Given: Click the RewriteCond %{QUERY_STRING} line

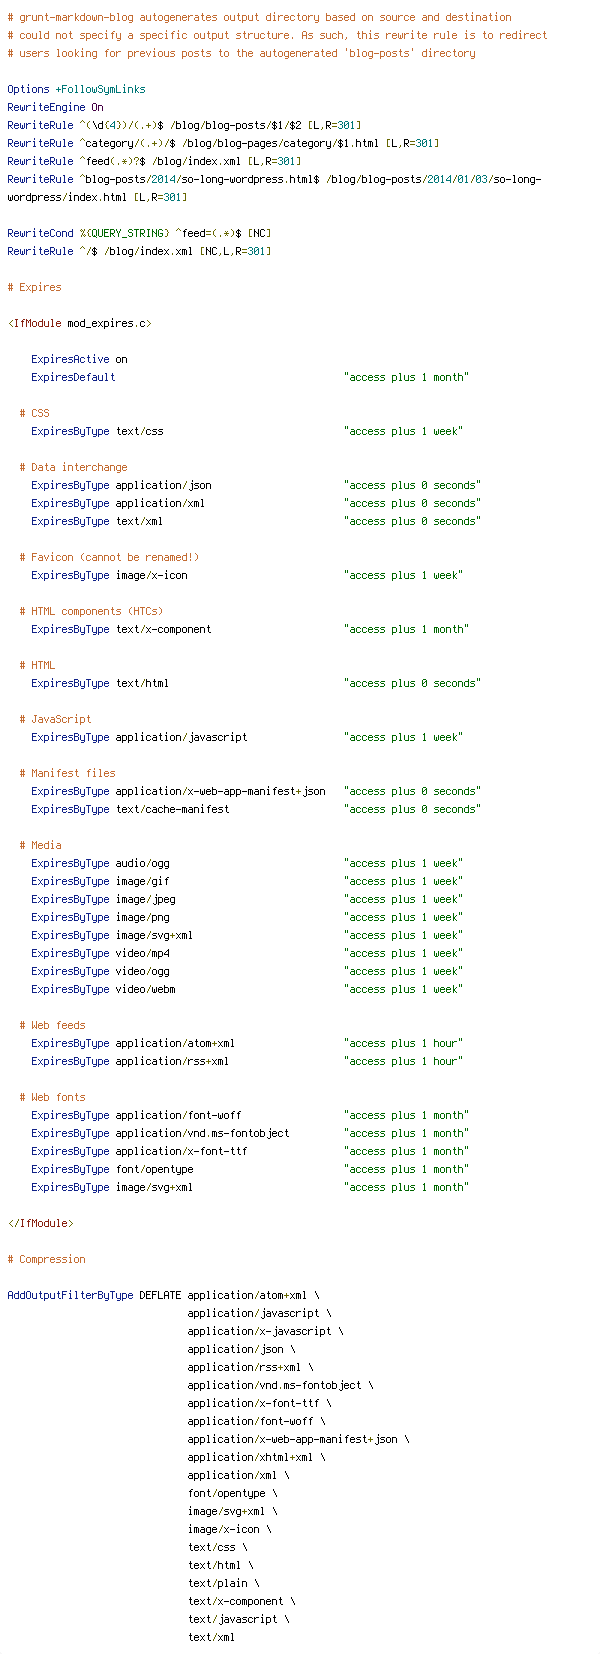Looking at the screenshot, I should click(x=139, y=233).
